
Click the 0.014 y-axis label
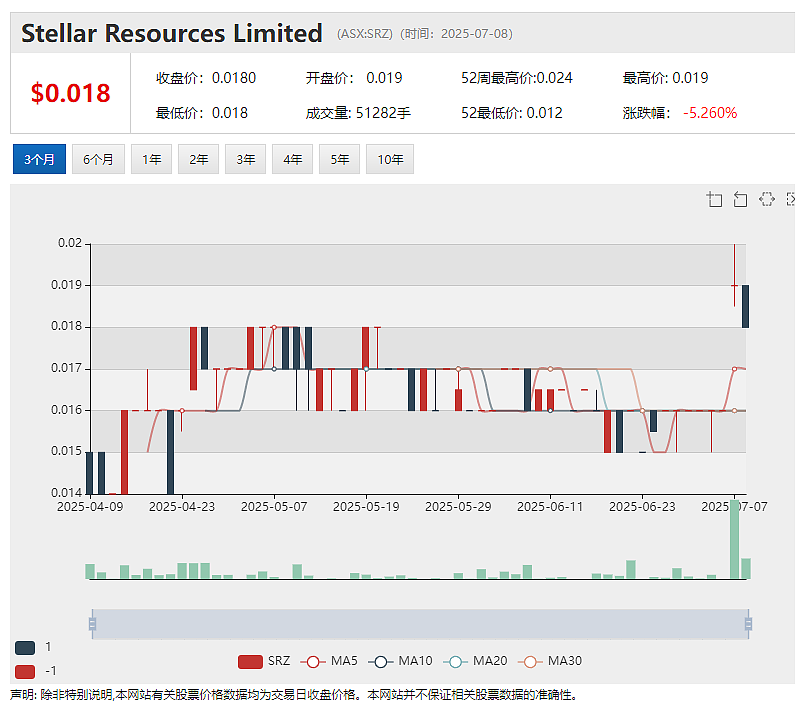[66, 493]
